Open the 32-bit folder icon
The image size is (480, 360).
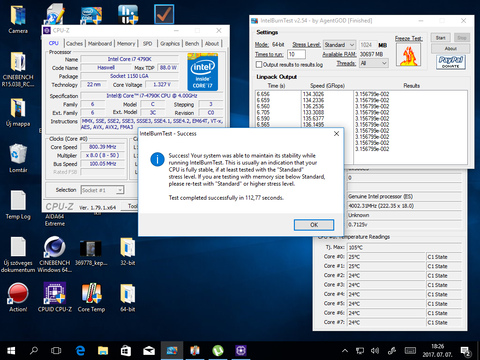pos(128,248)
